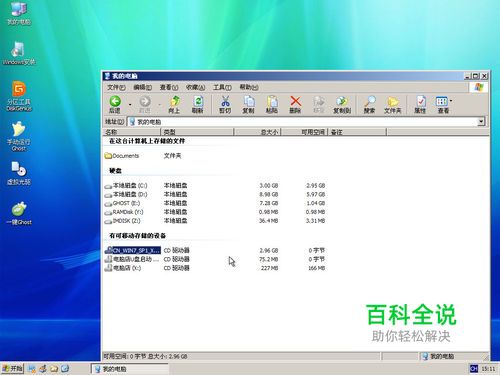Click the red X Delete (删除) icon
Viewport: 500px width, 375px height.
[x=295, y=104]
